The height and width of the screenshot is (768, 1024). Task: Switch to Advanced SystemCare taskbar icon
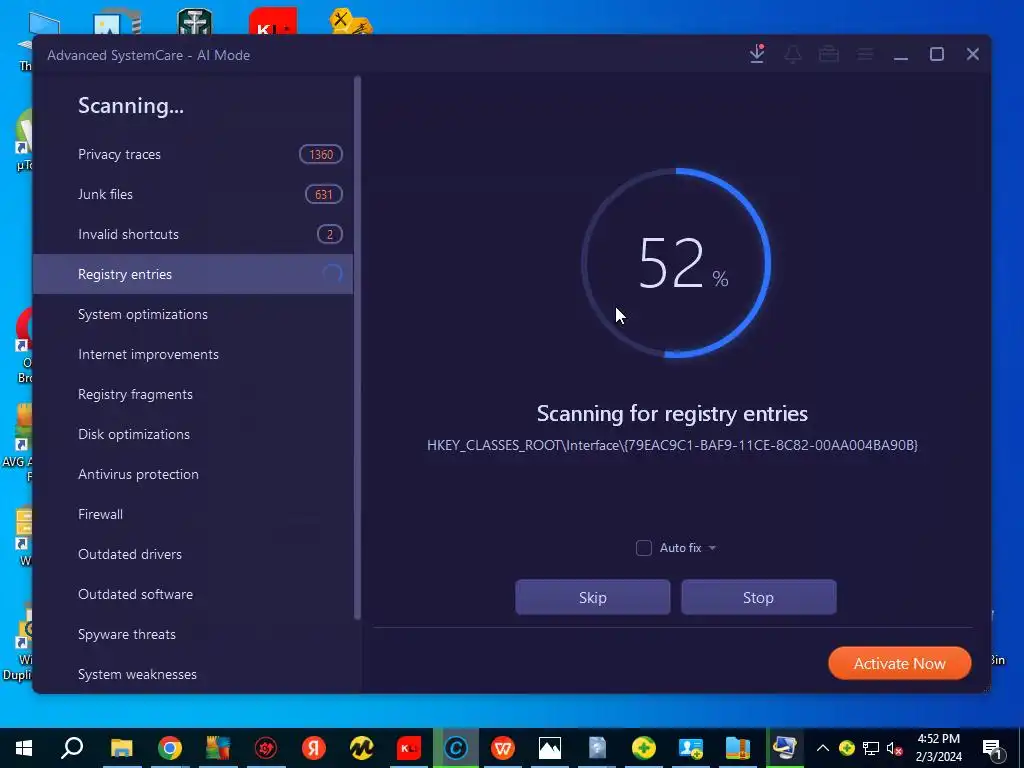pyautogui.click(x=456, y=748)
